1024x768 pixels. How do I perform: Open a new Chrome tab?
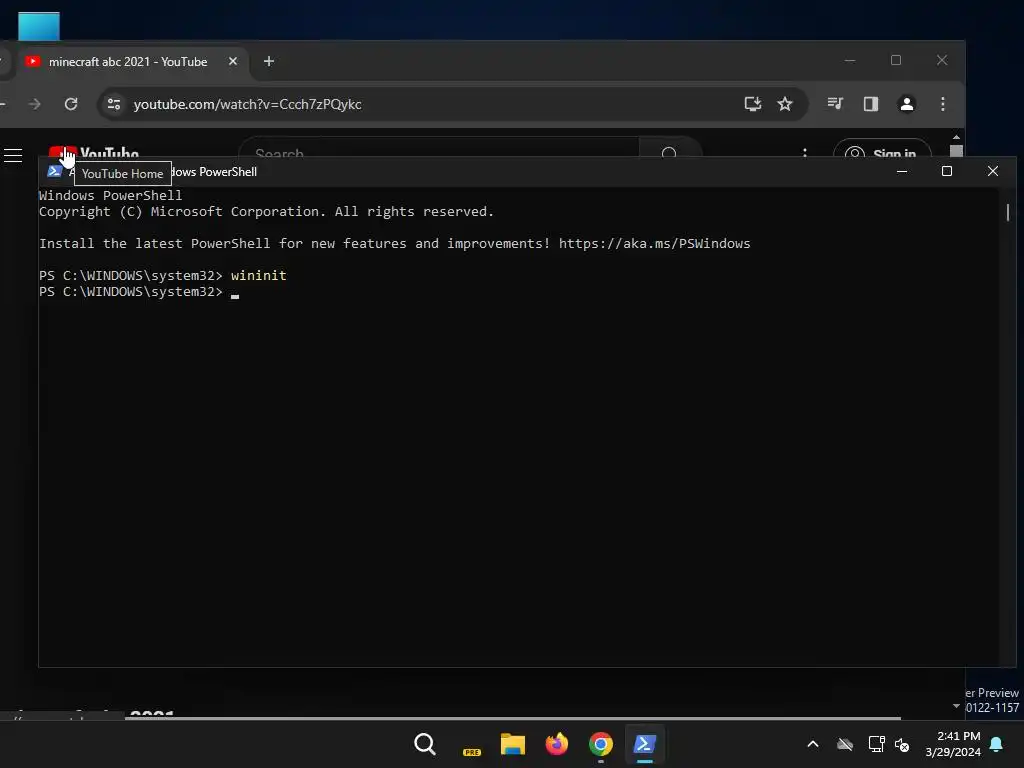[x=269, y=61]
